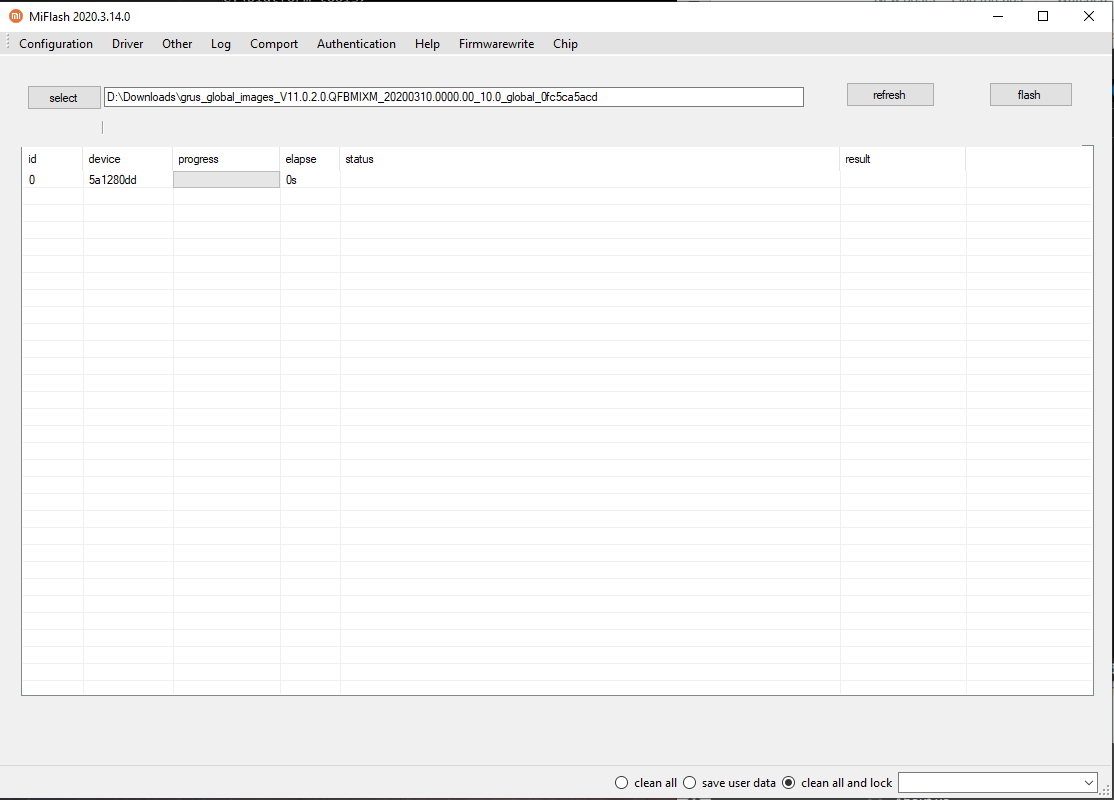Open the Configuration menu
This screenshot has height=800, width=1114.
(55, 44)
